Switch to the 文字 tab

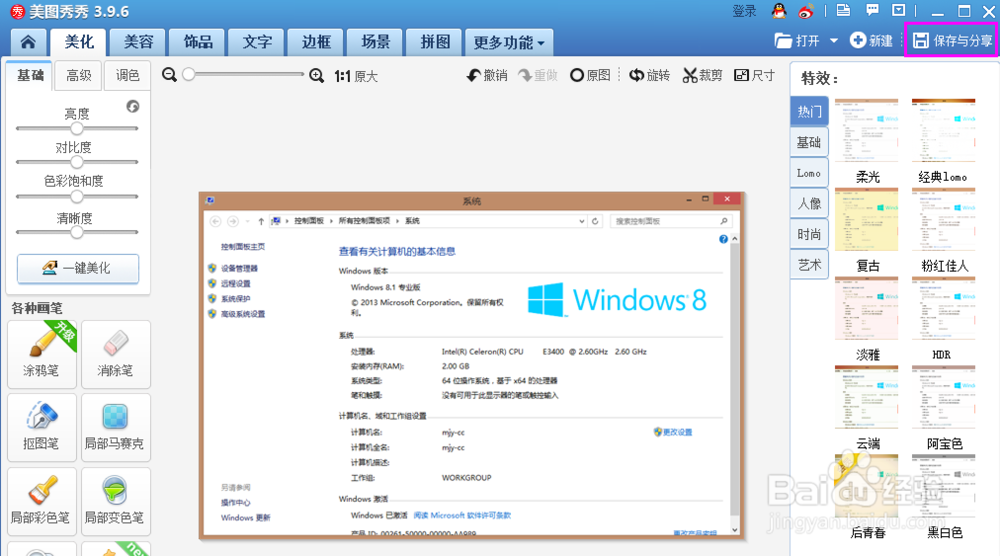click(257, 42)
